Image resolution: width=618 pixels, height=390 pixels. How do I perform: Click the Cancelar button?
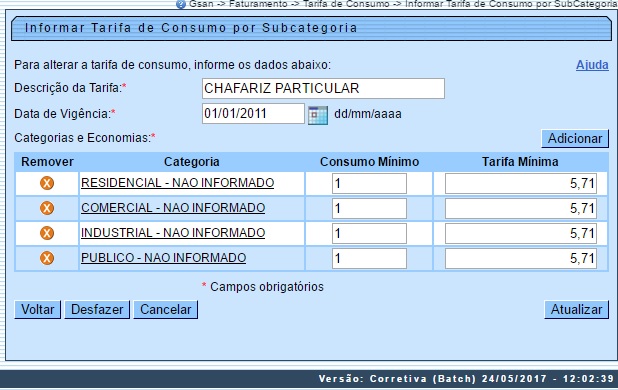(x=166, y=310)
